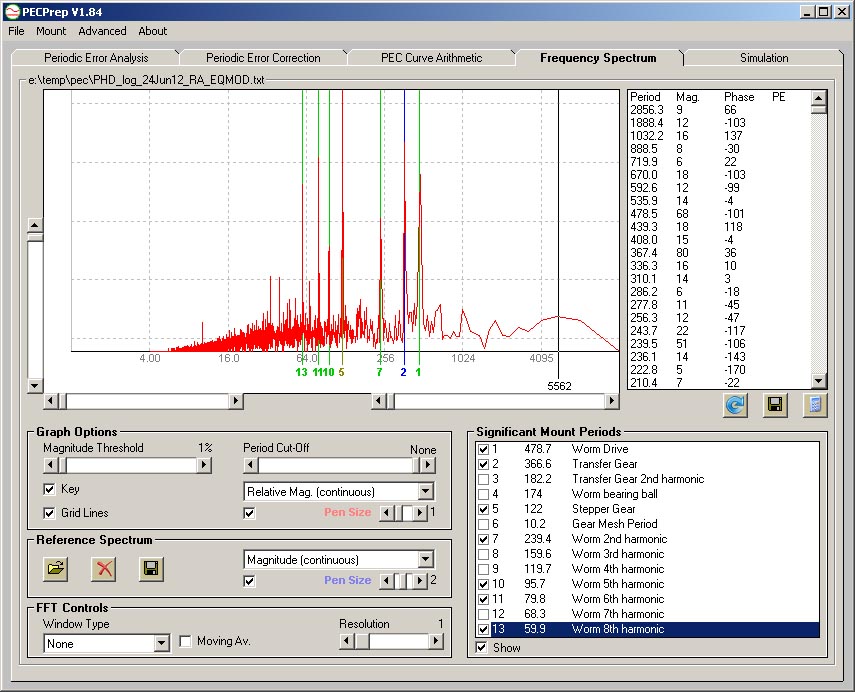Uncheck Worm Drive period 478.7
The height and width of the screenshot is (692, 855).
click(x=483, y=449)
